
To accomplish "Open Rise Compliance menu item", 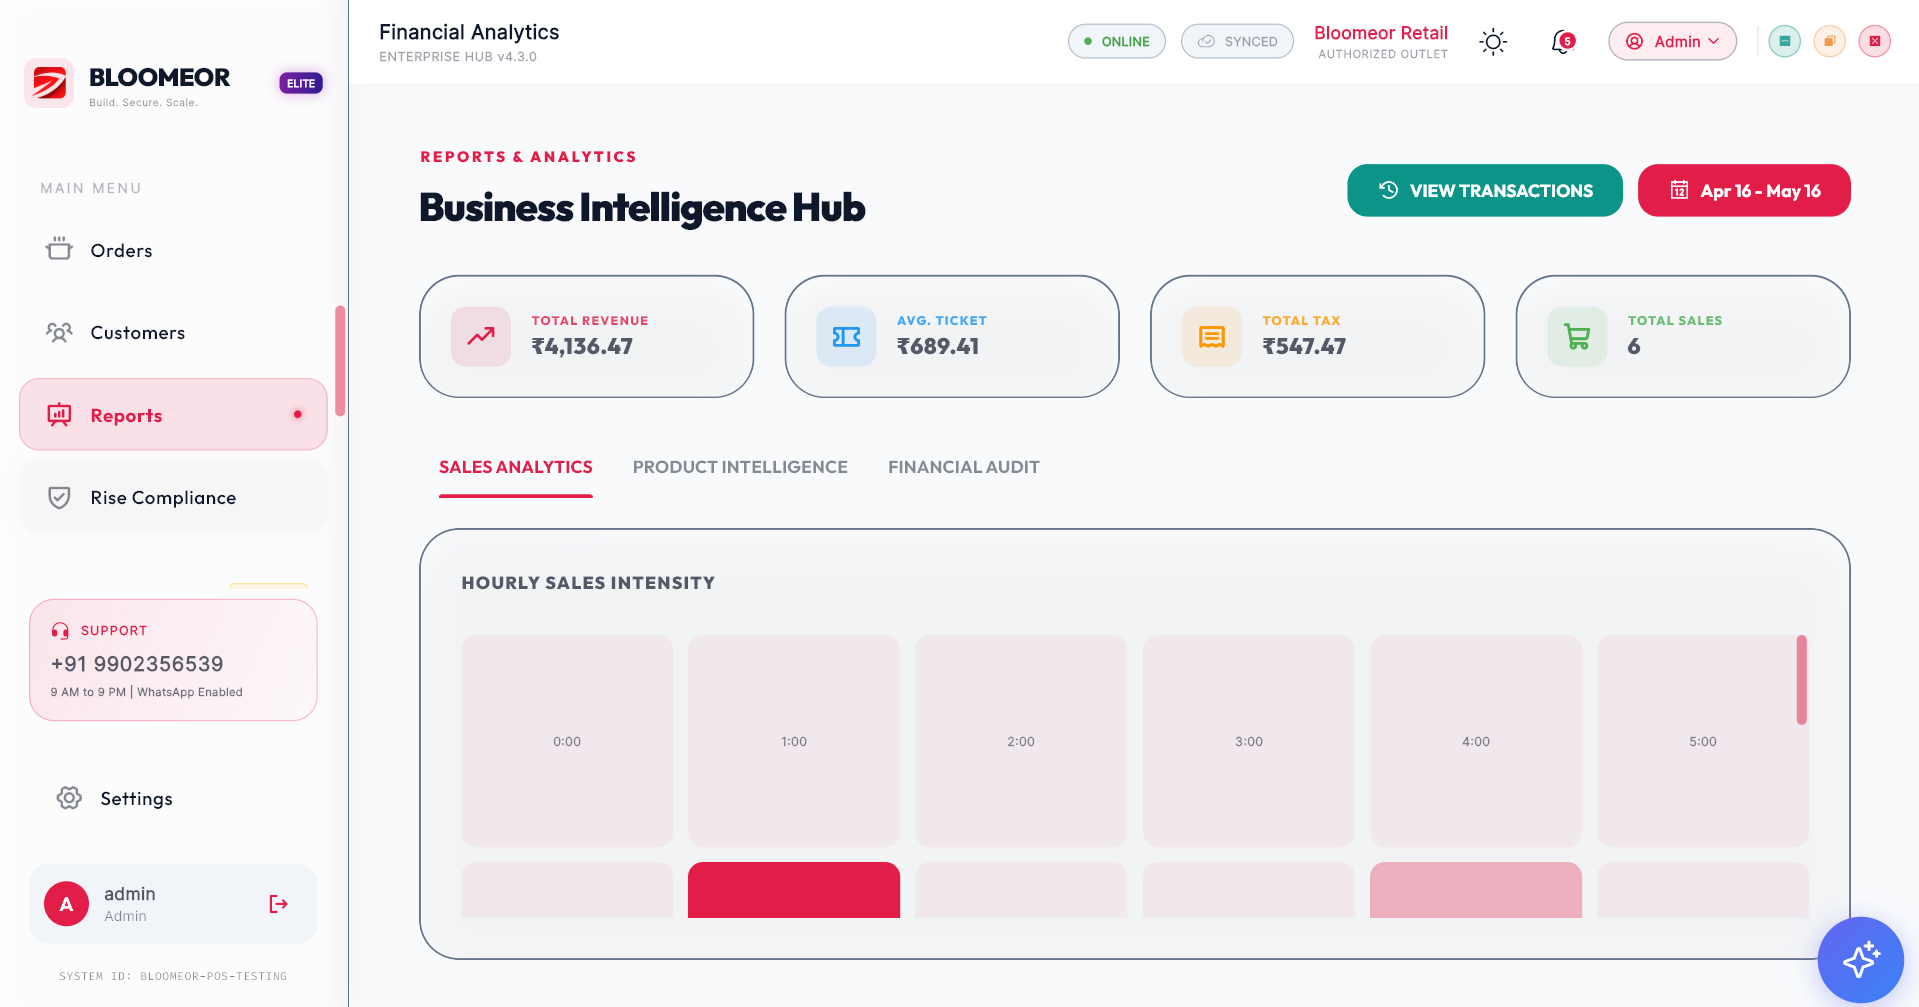I will tap(173, 497).
